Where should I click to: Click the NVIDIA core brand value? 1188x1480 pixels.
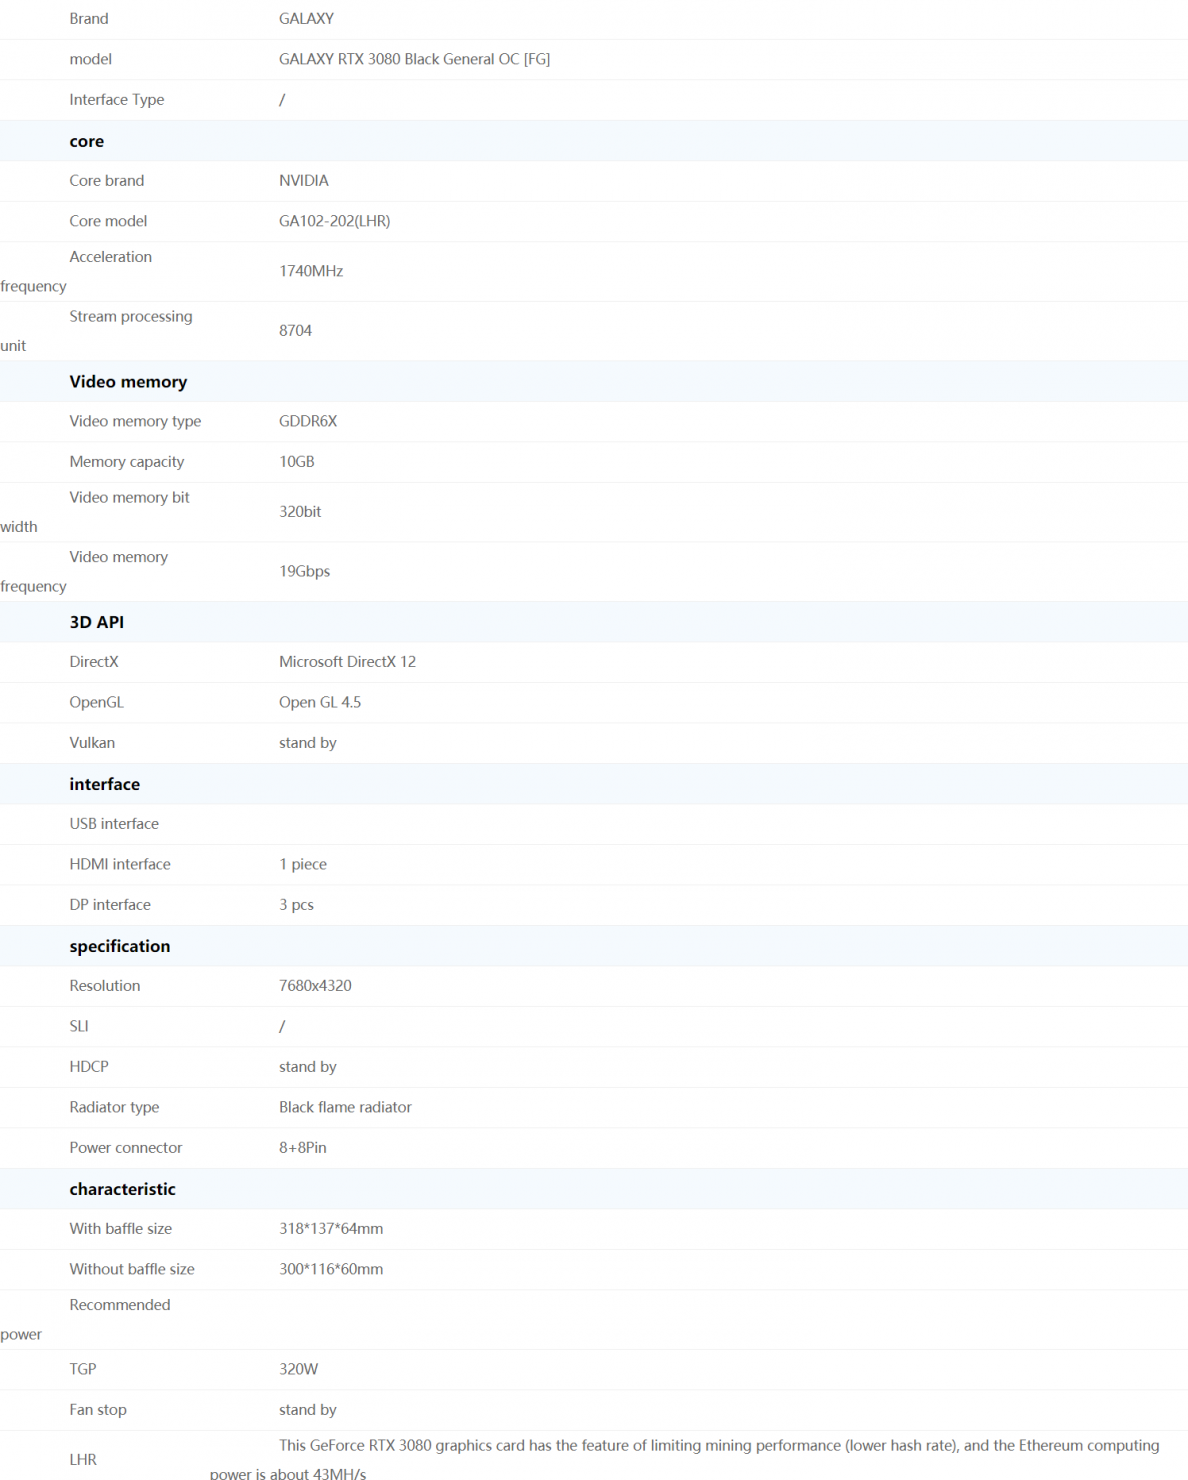coord(303,181)
